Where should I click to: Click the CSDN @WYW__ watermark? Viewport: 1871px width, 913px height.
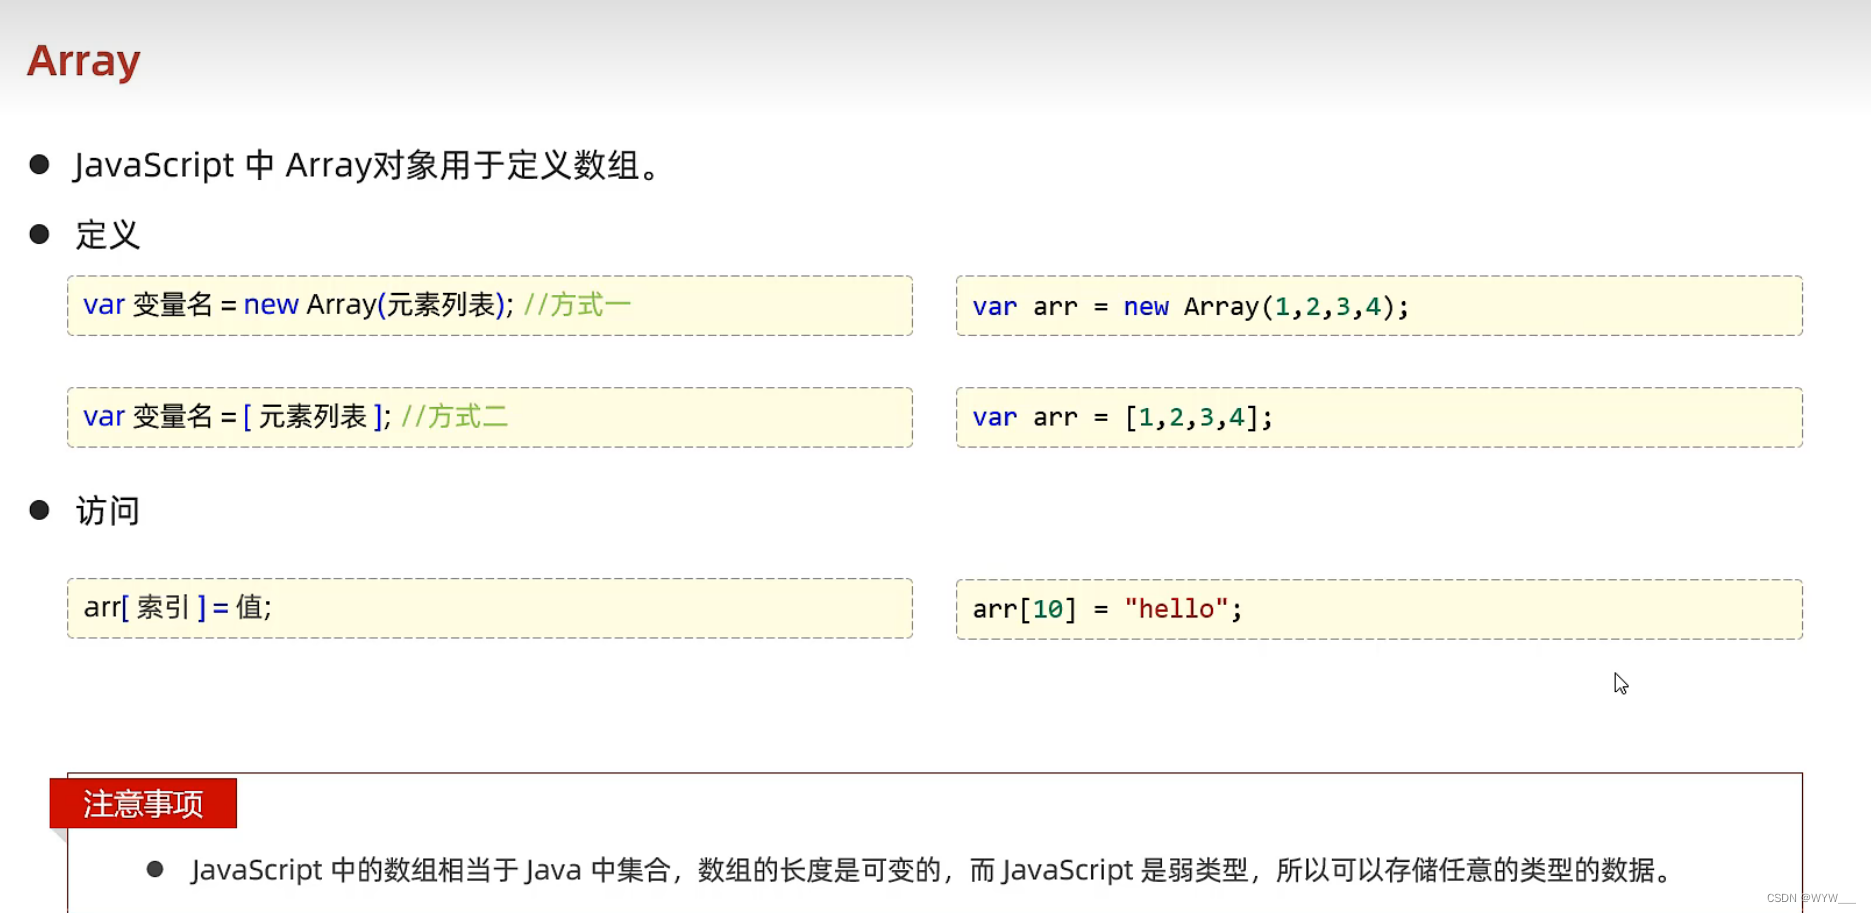(x=1806, y=898)
